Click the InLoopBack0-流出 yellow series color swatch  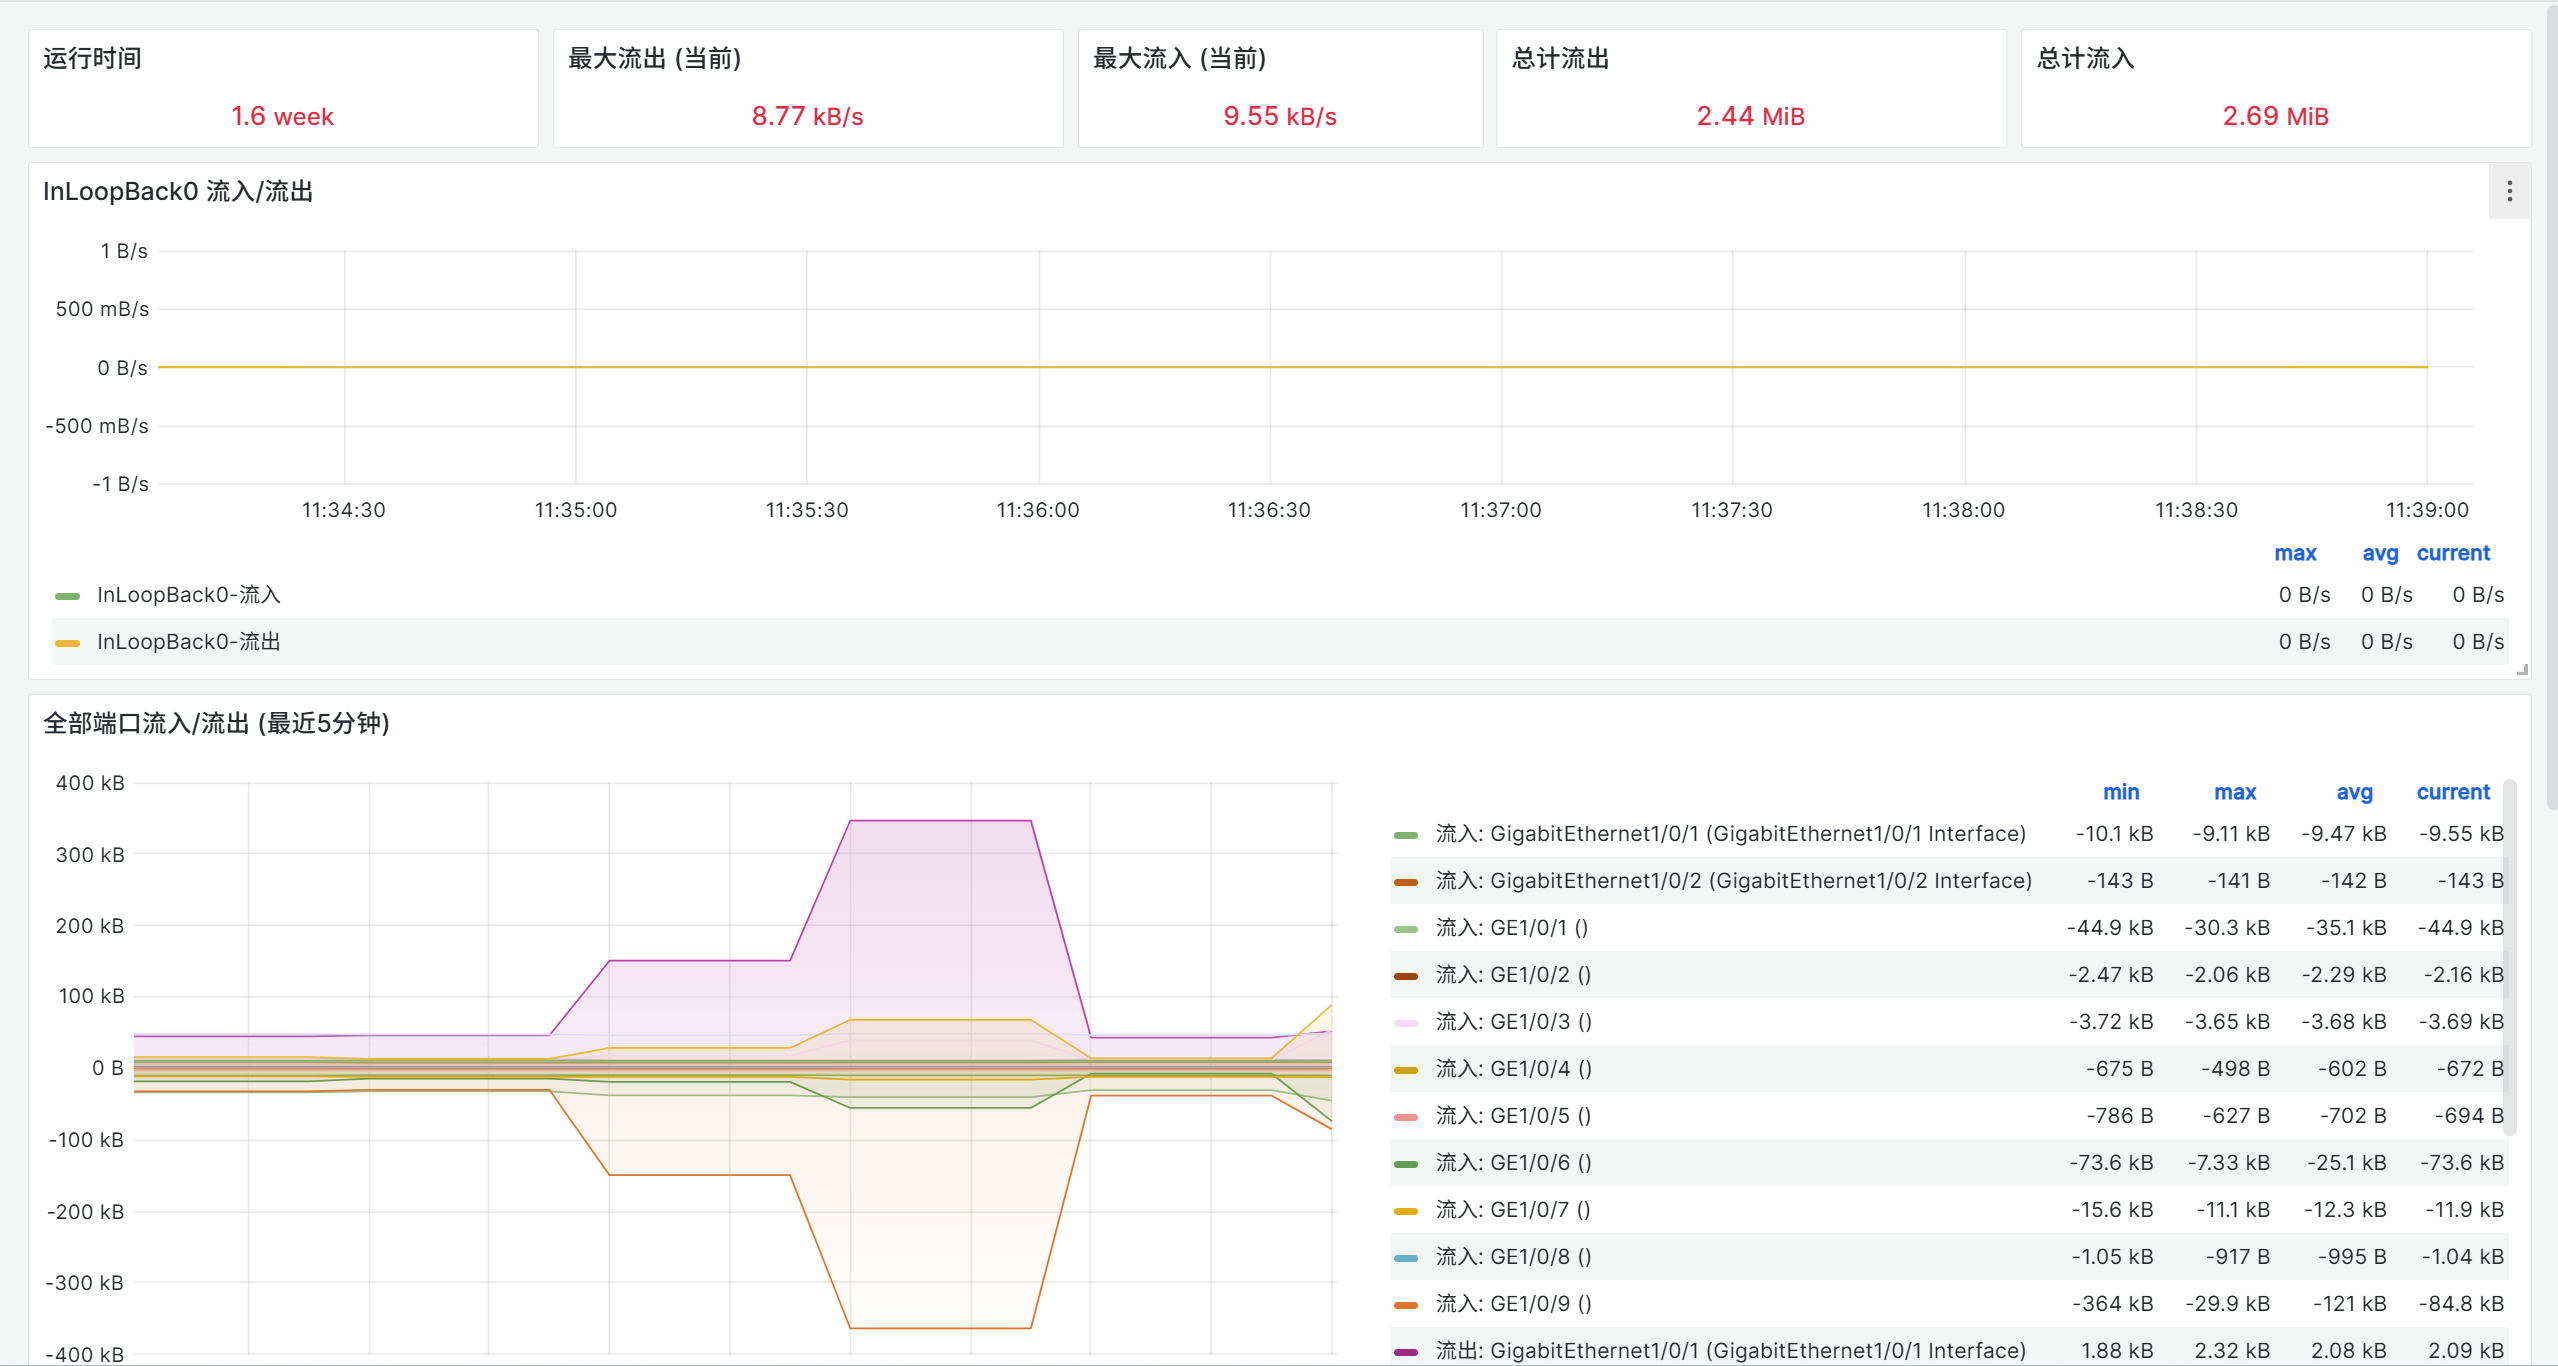pyautogui.click(x=67, y=643)
